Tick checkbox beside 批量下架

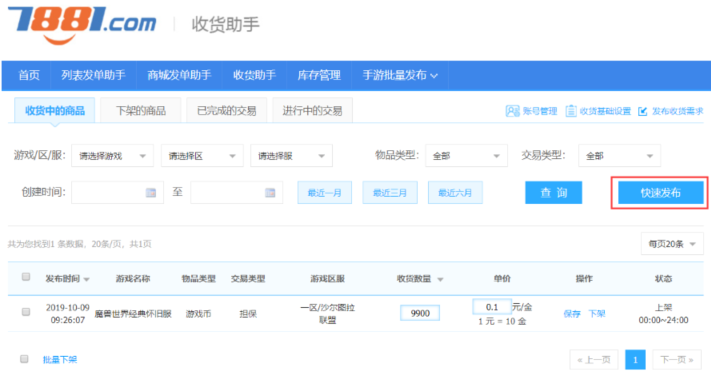click(24, 359)
